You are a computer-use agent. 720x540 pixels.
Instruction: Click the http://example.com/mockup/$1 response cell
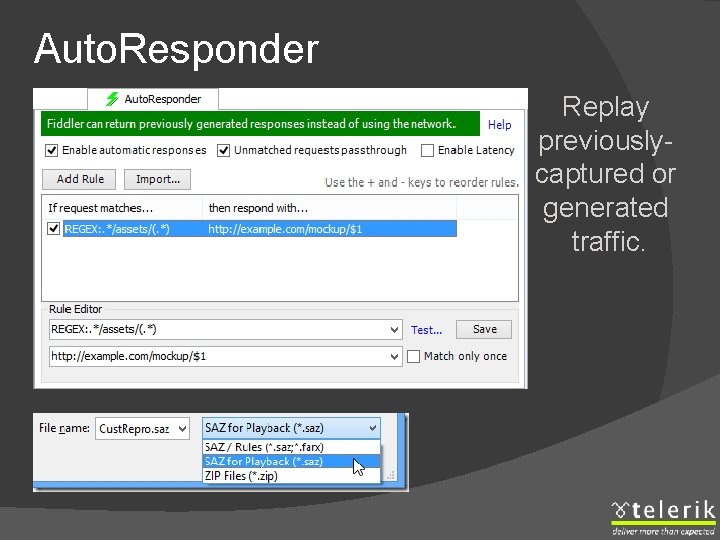[x=285, y=229]
